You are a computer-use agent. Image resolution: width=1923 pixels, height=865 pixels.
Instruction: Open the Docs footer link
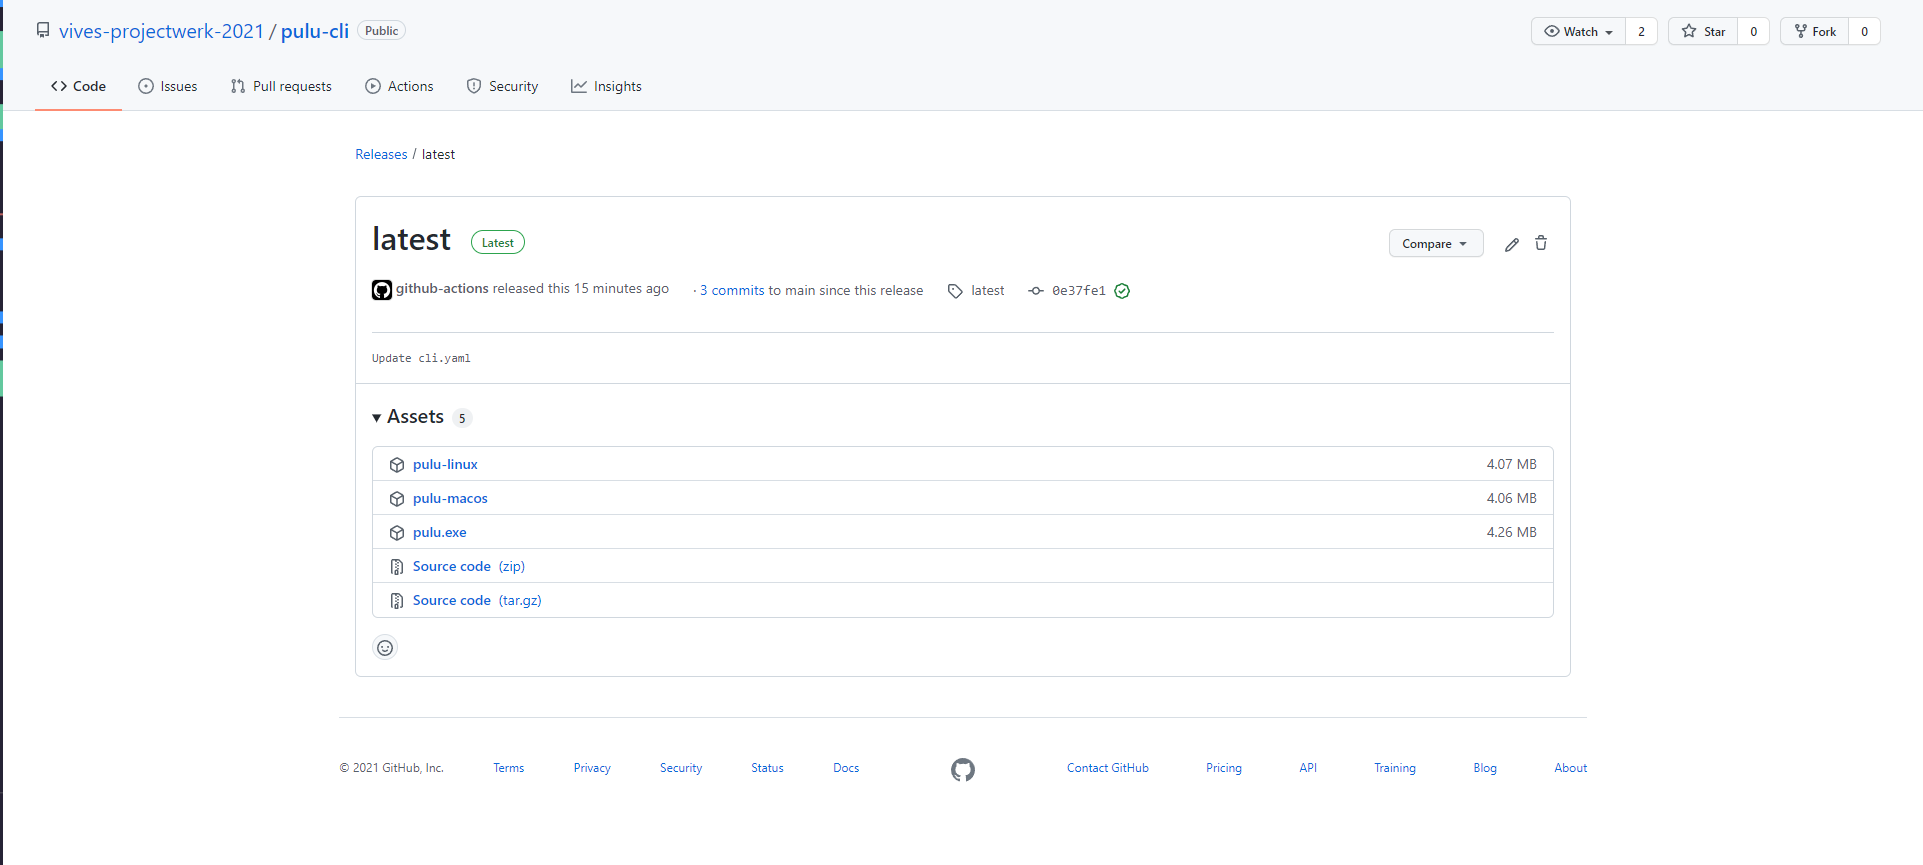[846, 768]
